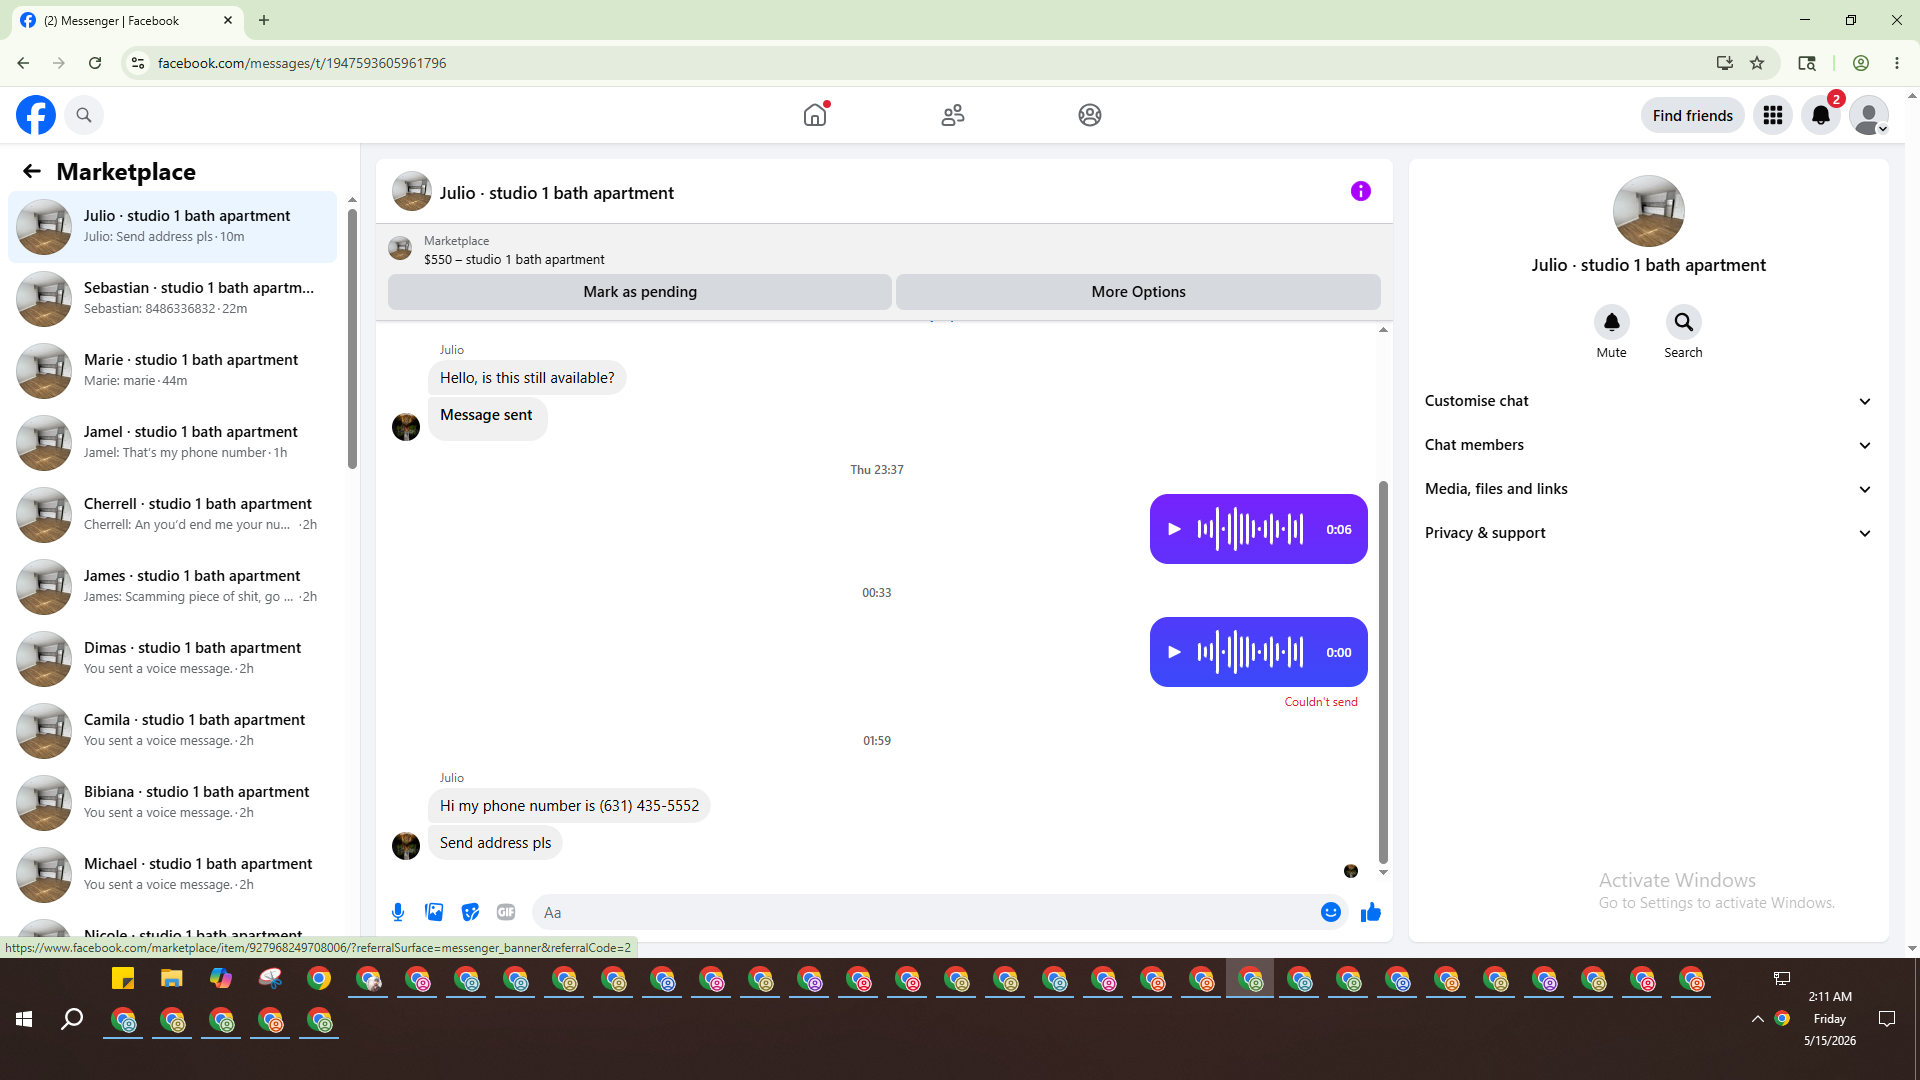Expand Customise chat section
This screenshot has width=1920, height=1080.
tap(1648, 401)
